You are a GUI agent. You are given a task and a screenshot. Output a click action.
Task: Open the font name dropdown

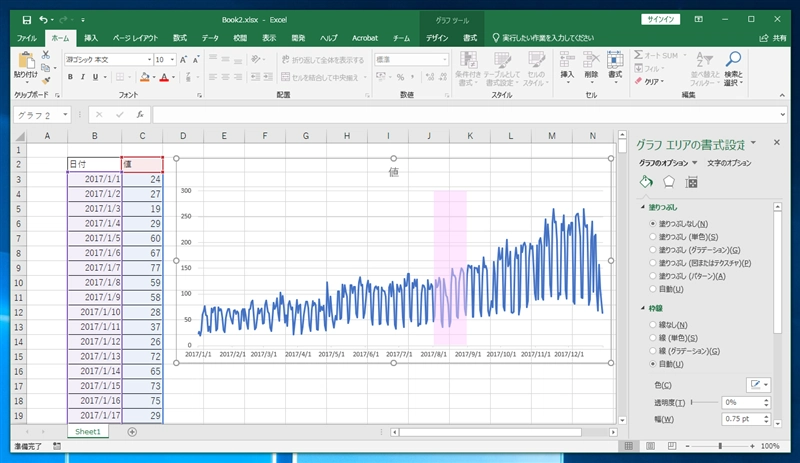149,60
